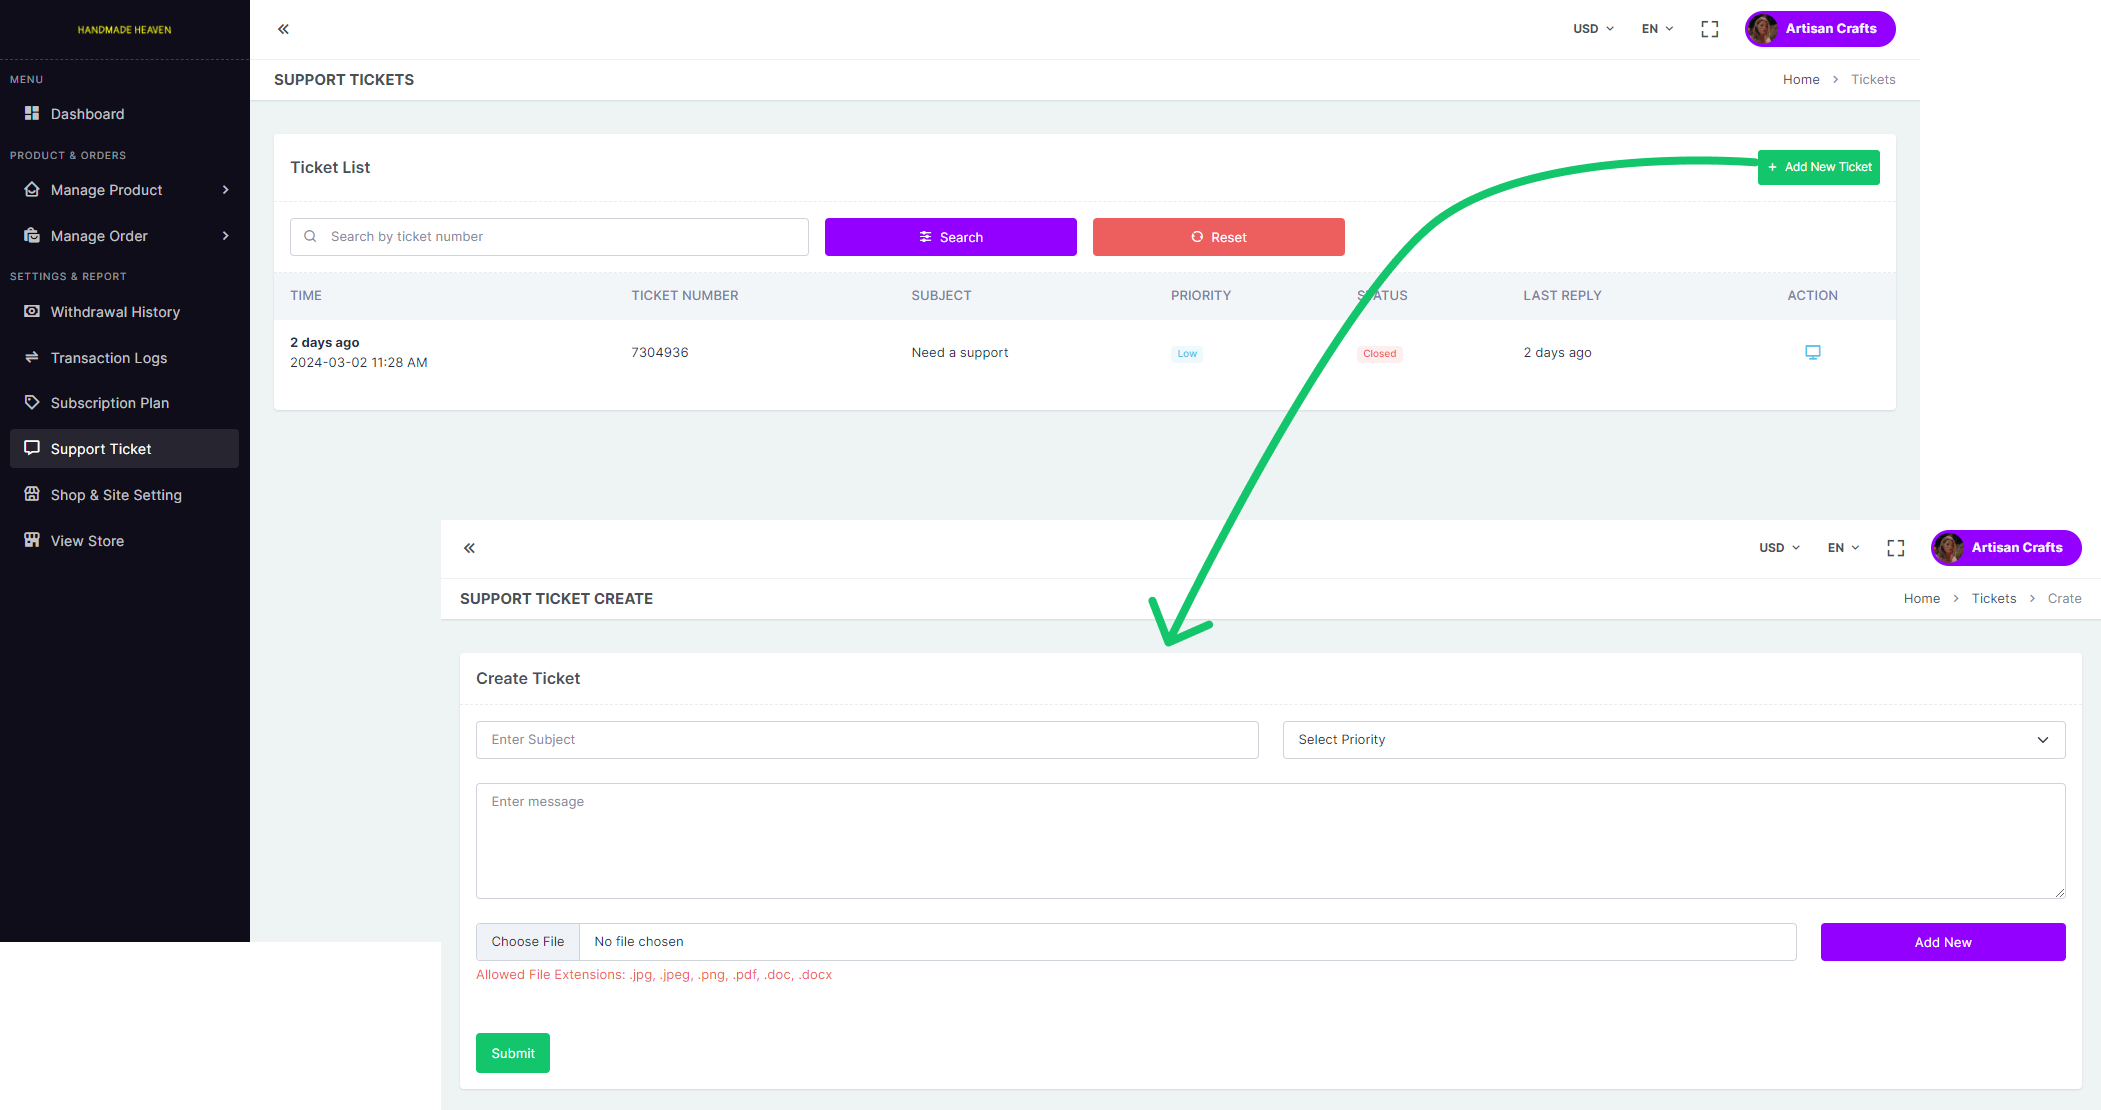Viewport: 2101px width, 1110px height.
Task: Click the Withdrawal History icon
Action: point(32,312)
